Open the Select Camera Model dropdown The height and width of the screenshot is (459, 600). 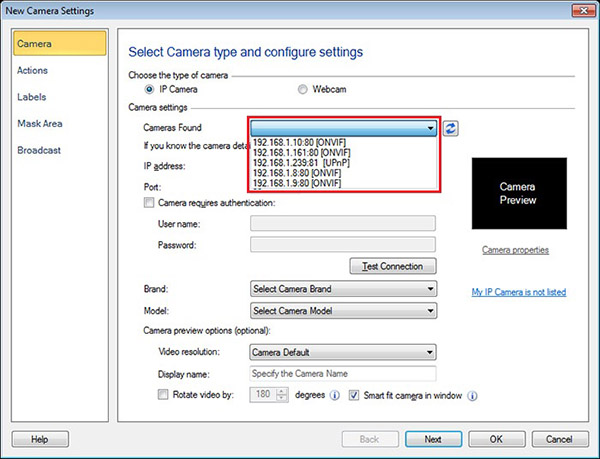(x=343, y=311)
